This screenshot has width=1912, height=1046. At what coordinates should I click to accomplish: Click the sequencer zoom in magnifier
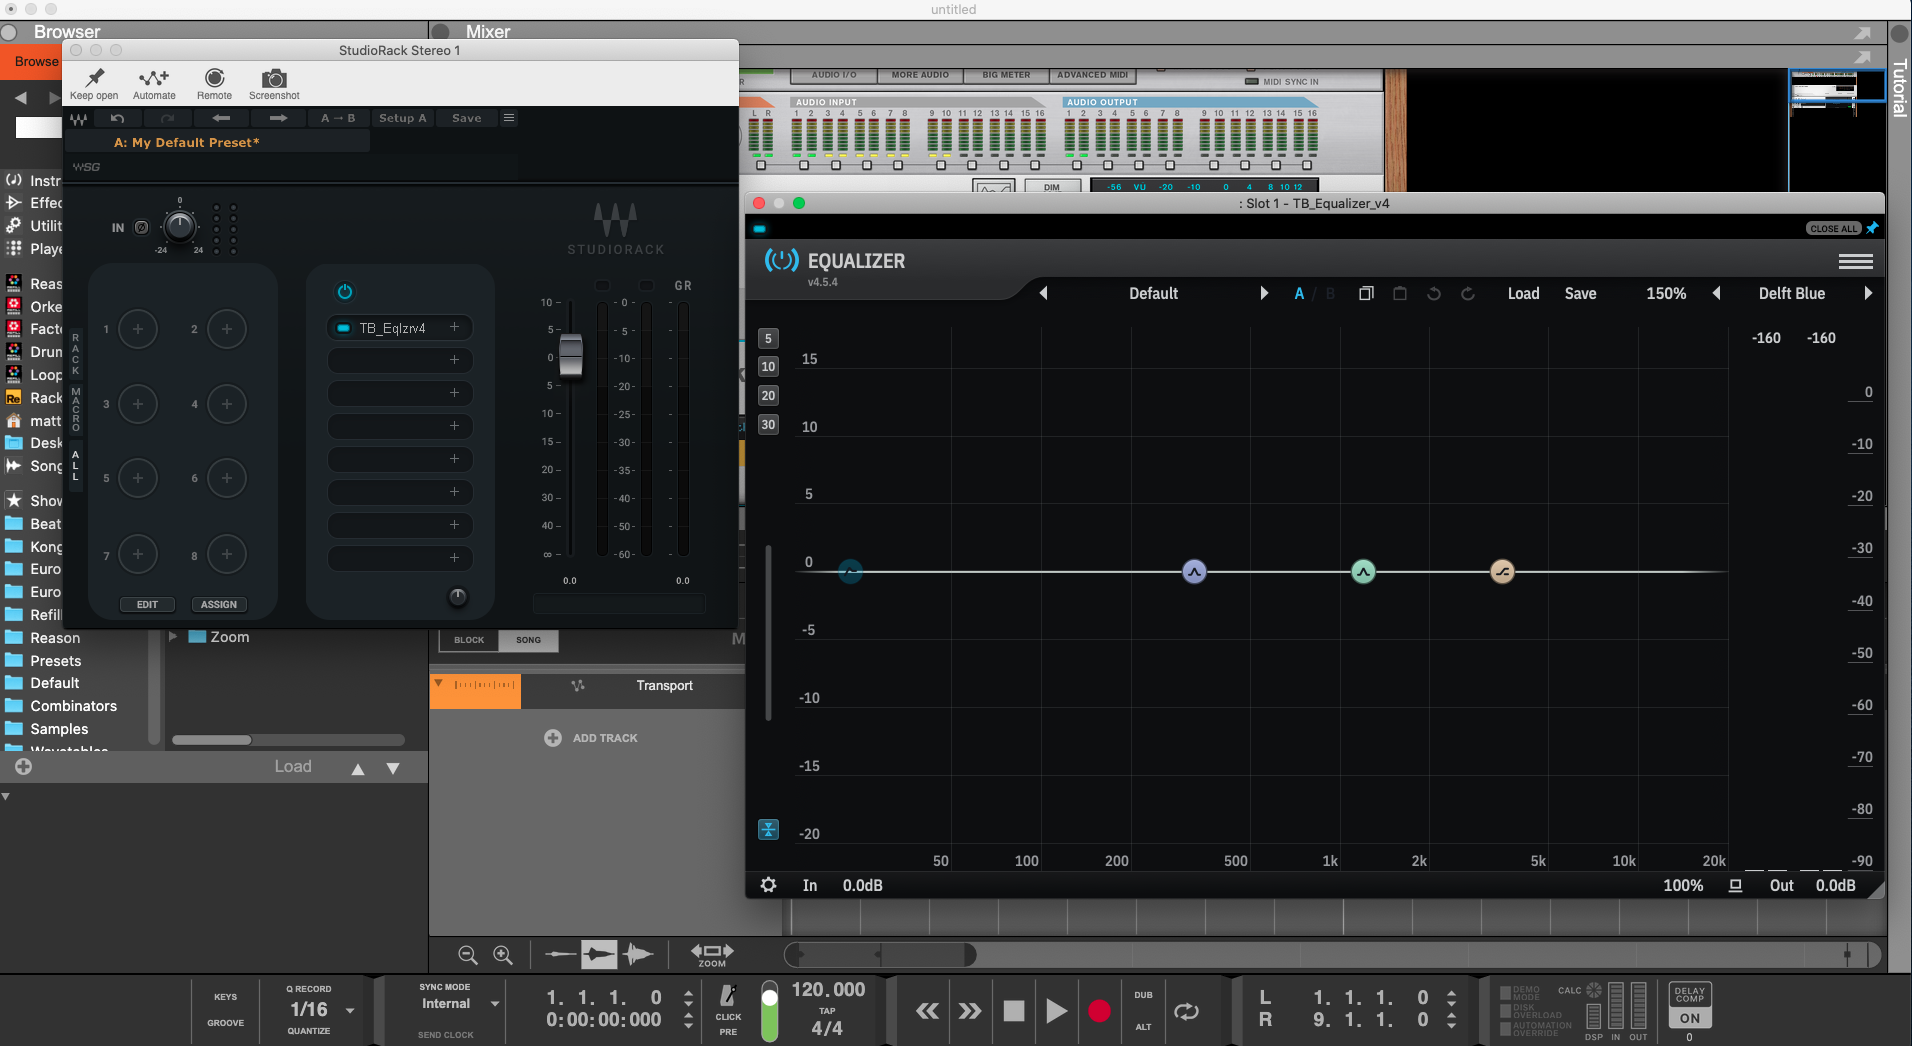coord(503,955)
